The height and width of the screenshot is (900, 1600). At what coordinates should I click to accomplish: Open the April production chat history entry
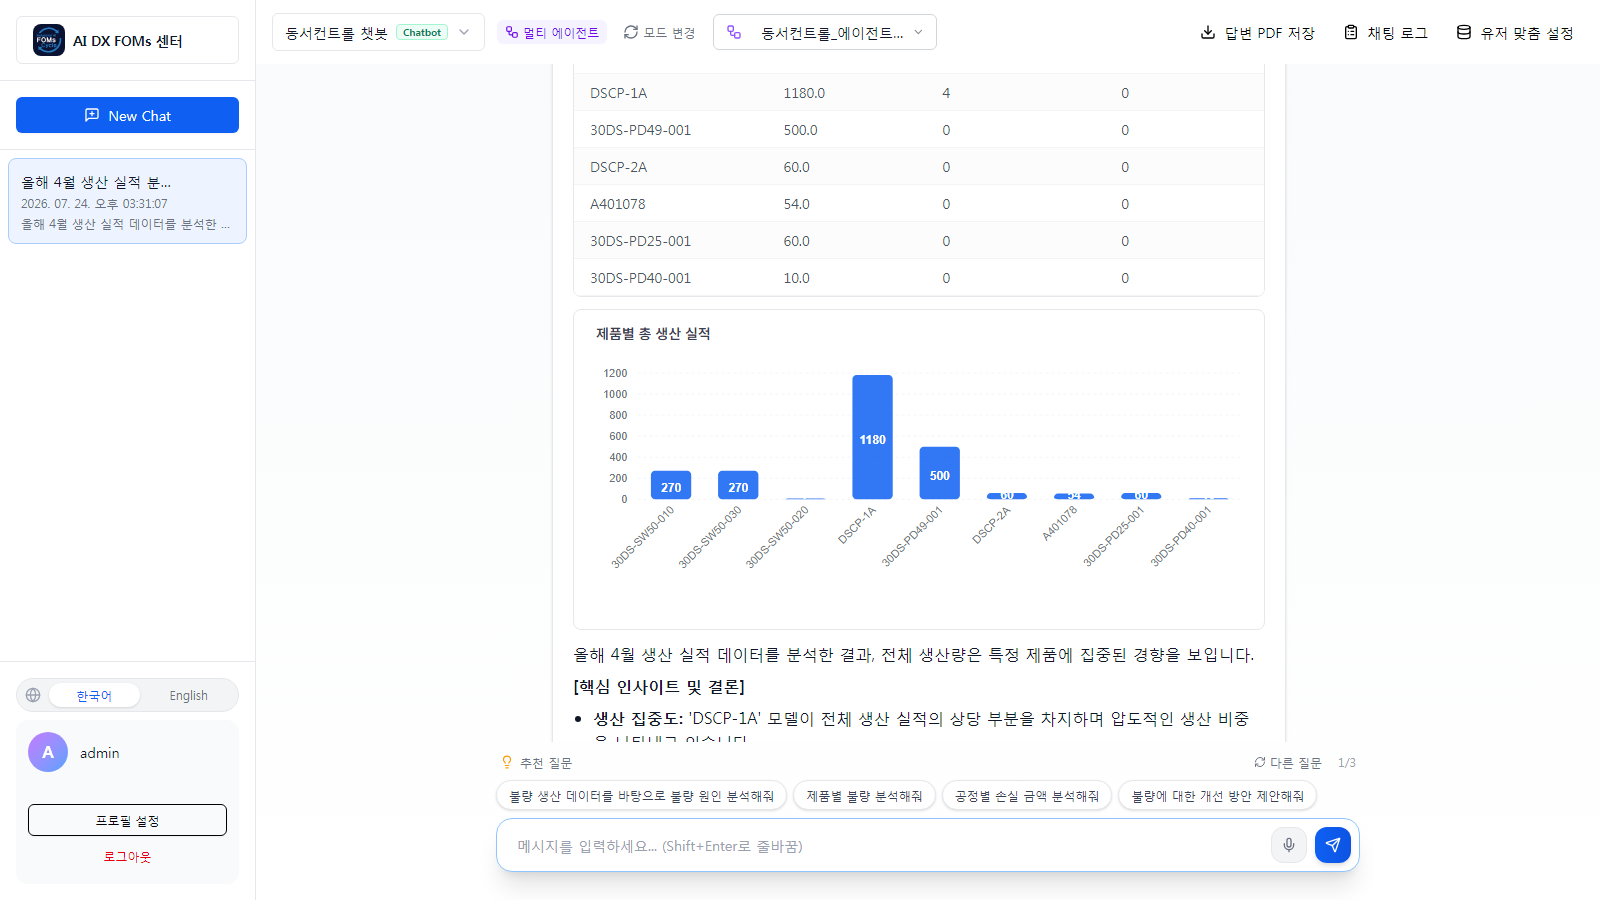coord(127,201)
